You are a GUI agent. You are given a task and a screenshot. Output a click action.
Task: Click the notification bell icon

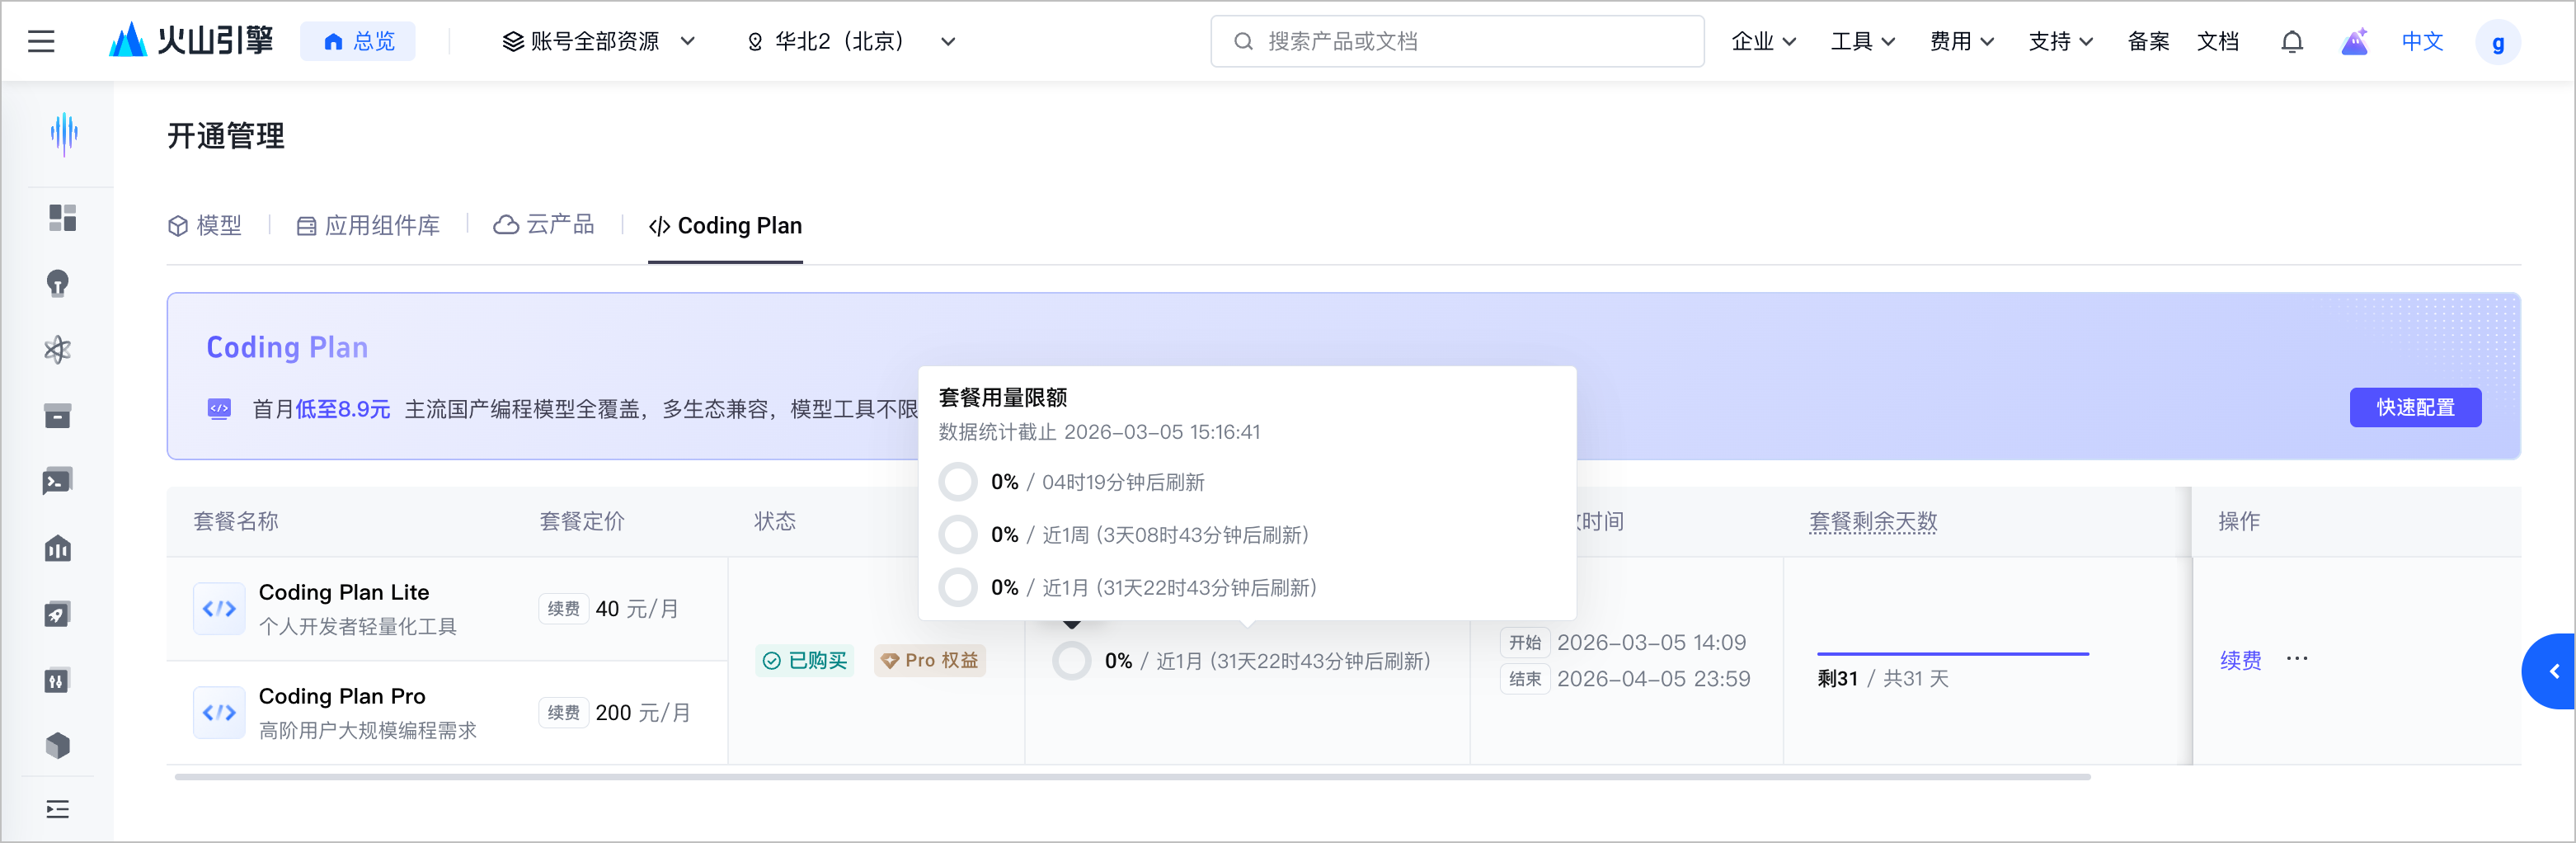point(2292,41)
